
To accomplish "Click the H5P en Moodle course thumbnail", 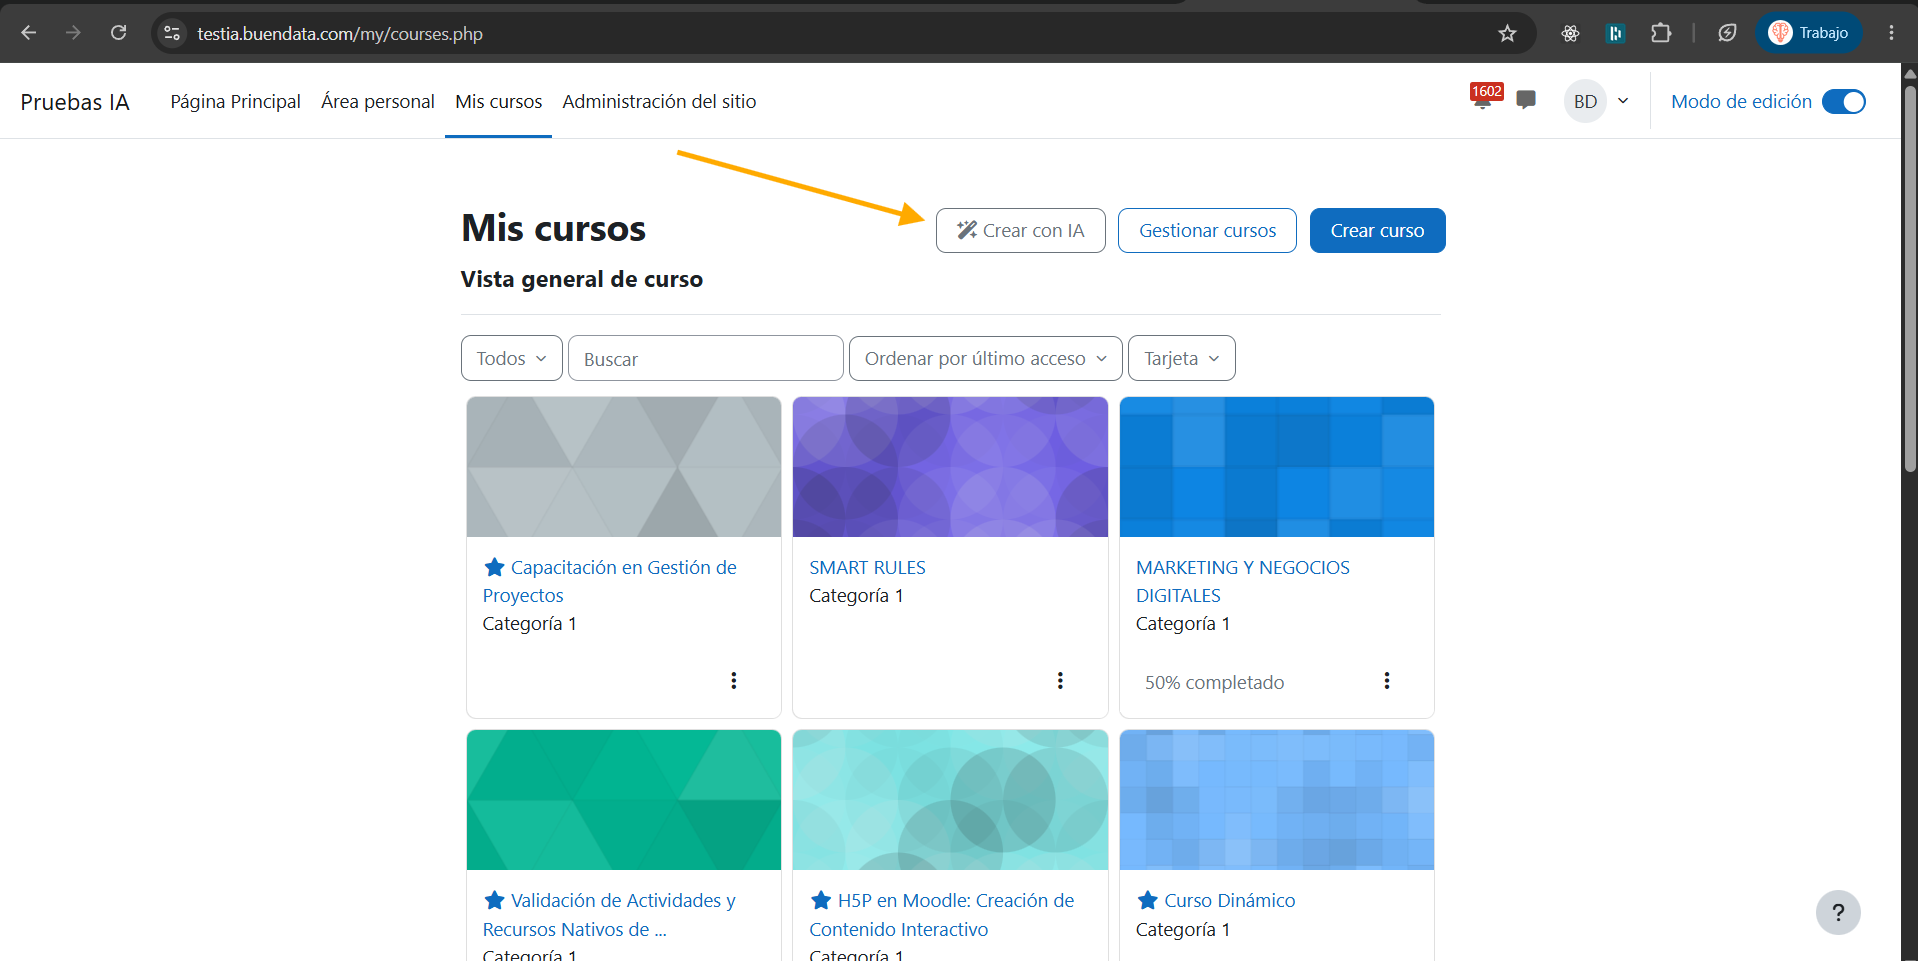I will pyautogui.click(x=950, y=800).
